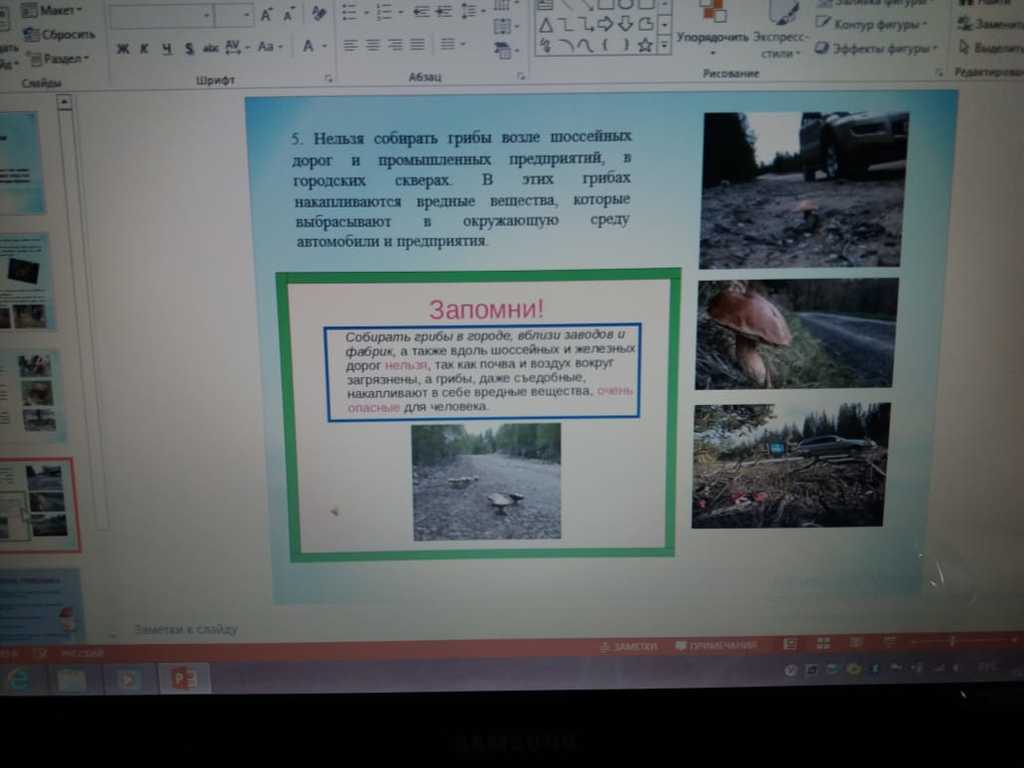
Task: Switch to Normal view in status bar
Action: [x=790, y=645]
